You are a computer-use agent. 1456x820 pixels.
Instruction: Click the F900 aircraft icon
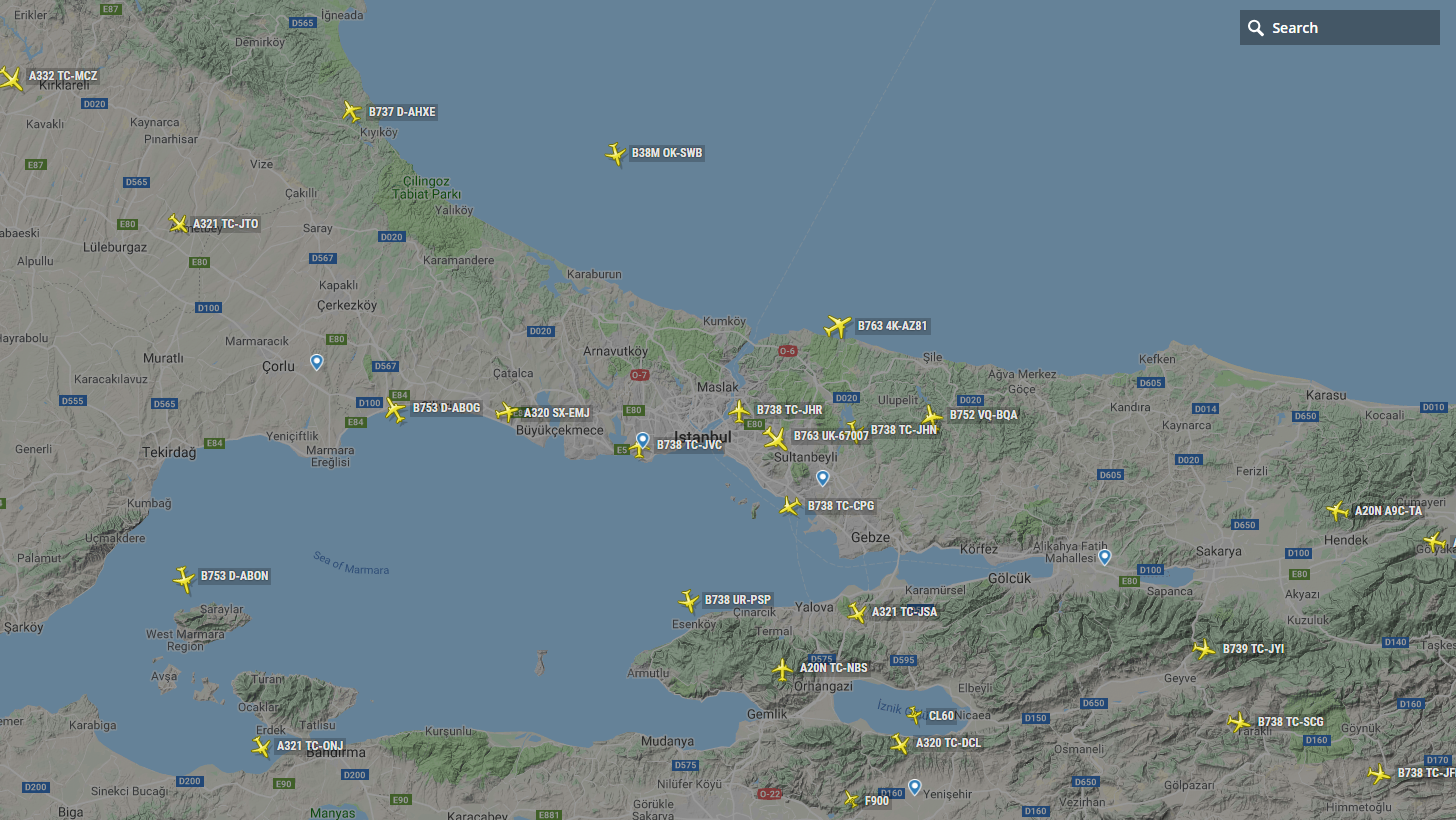point(851,800)
